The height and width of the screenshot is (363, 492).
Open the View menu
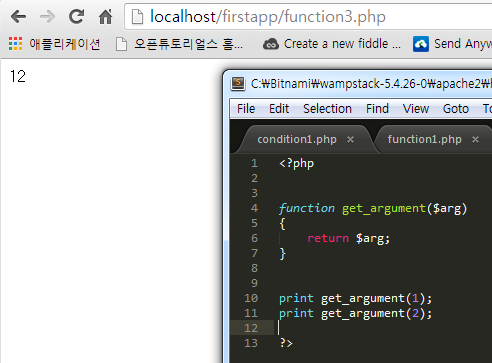pos(416,109)
